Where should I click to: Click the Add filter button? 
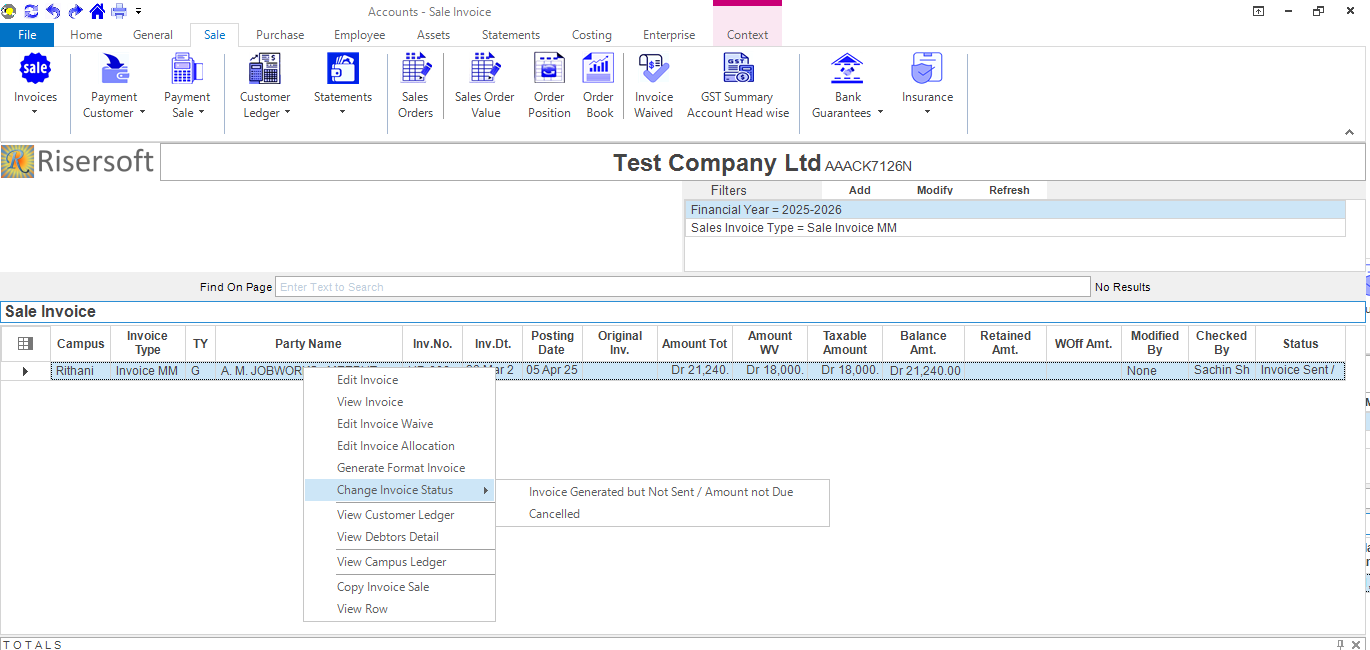pos(859,190)
